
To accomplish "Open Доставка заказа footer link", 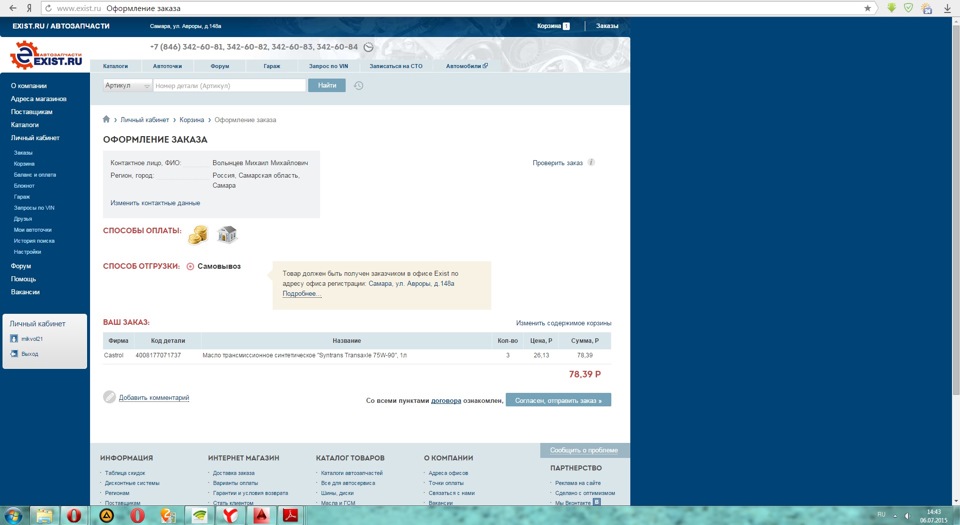I will coord(233,473).
